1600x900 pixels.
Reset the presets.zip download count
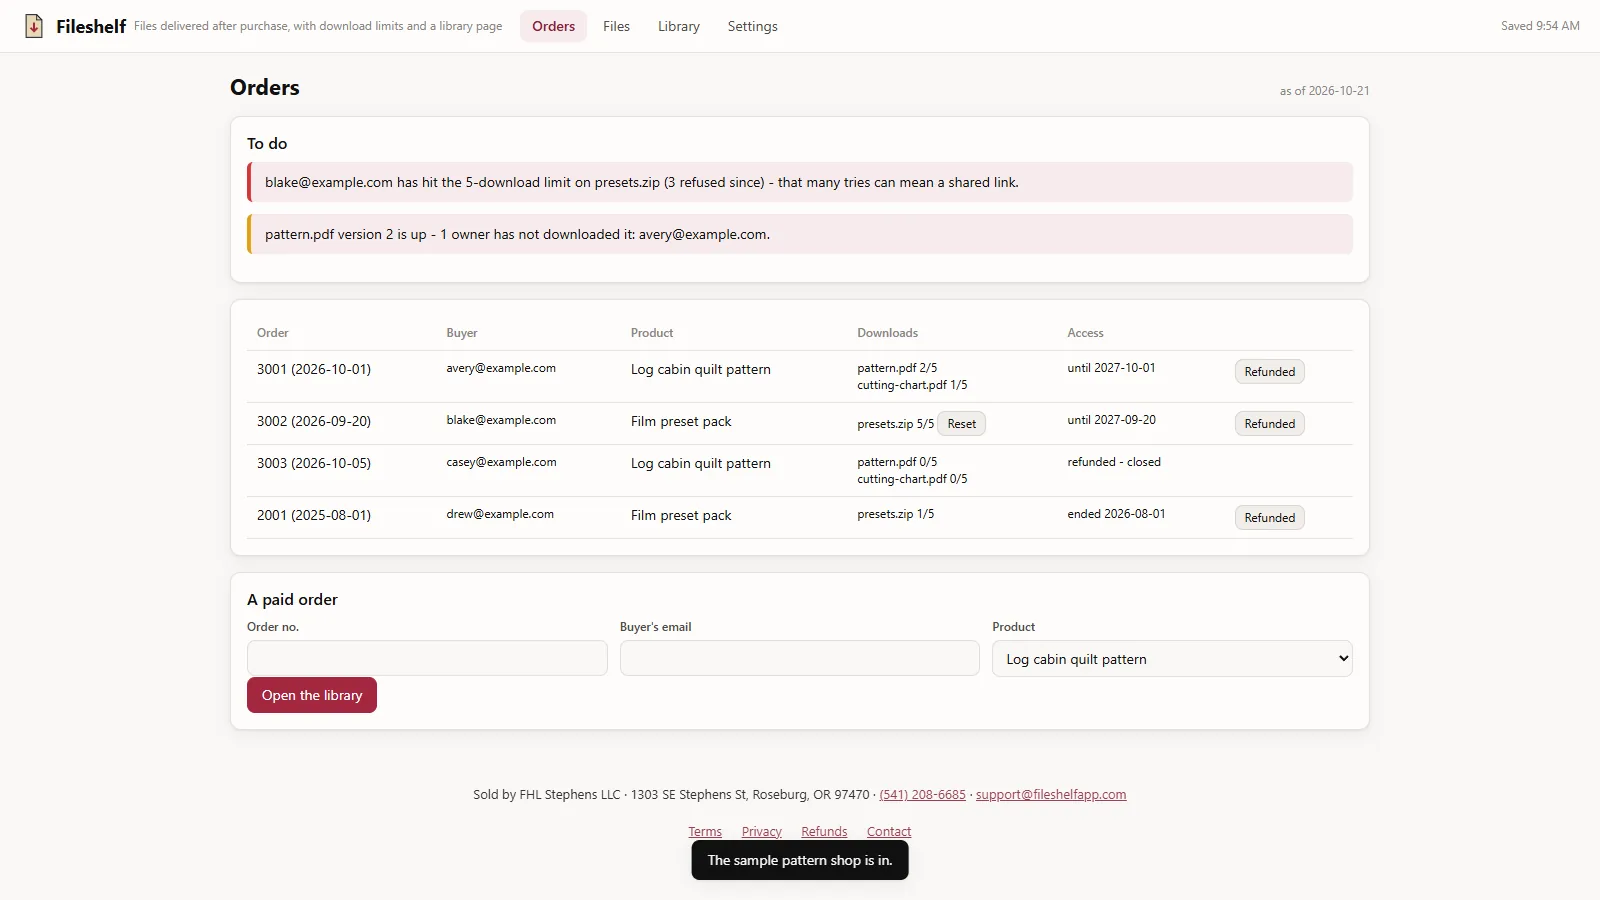961,424
